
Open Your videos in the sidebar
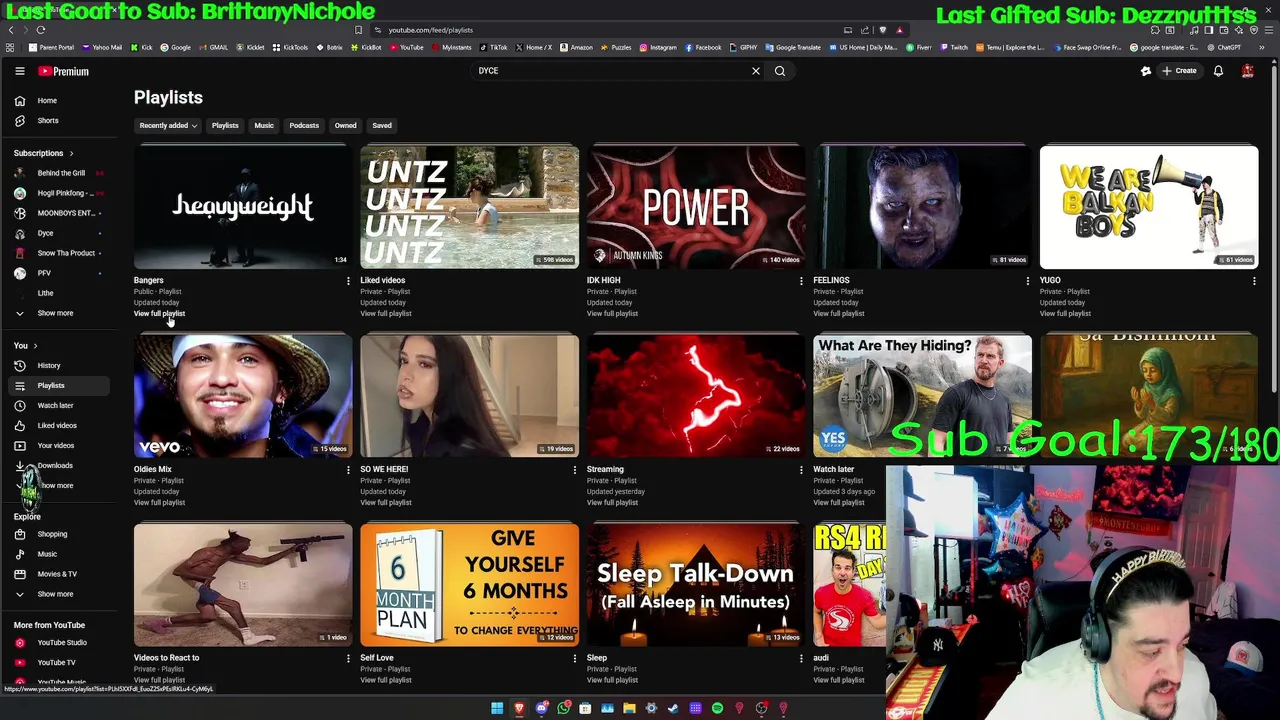coord(55,445)
